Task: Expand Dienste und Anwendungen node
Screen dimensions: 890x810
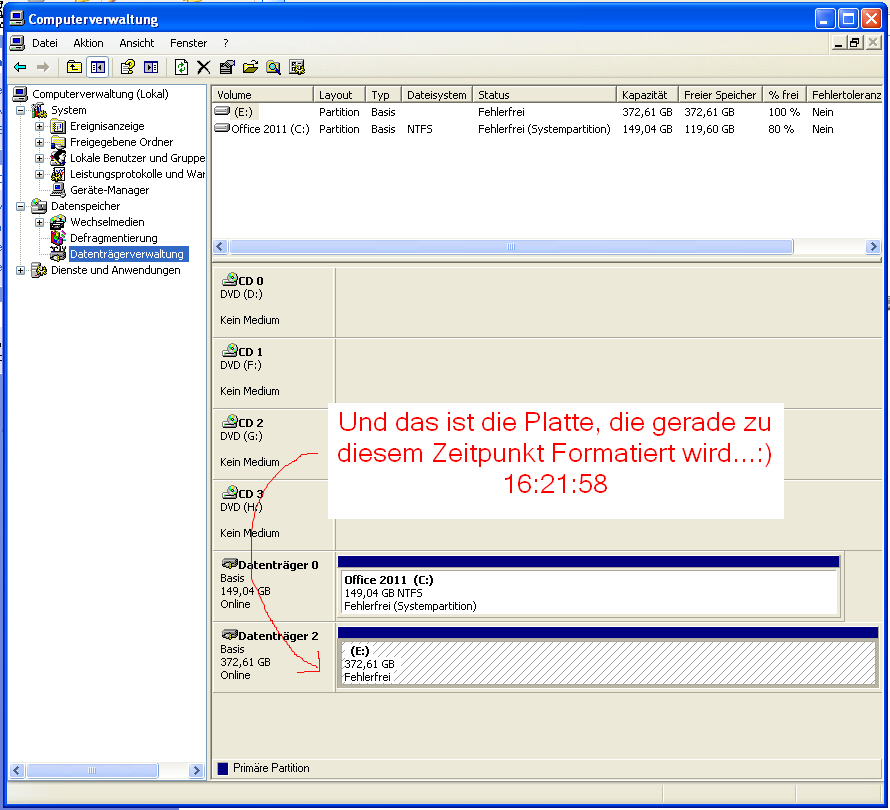Action: [20, 270]
